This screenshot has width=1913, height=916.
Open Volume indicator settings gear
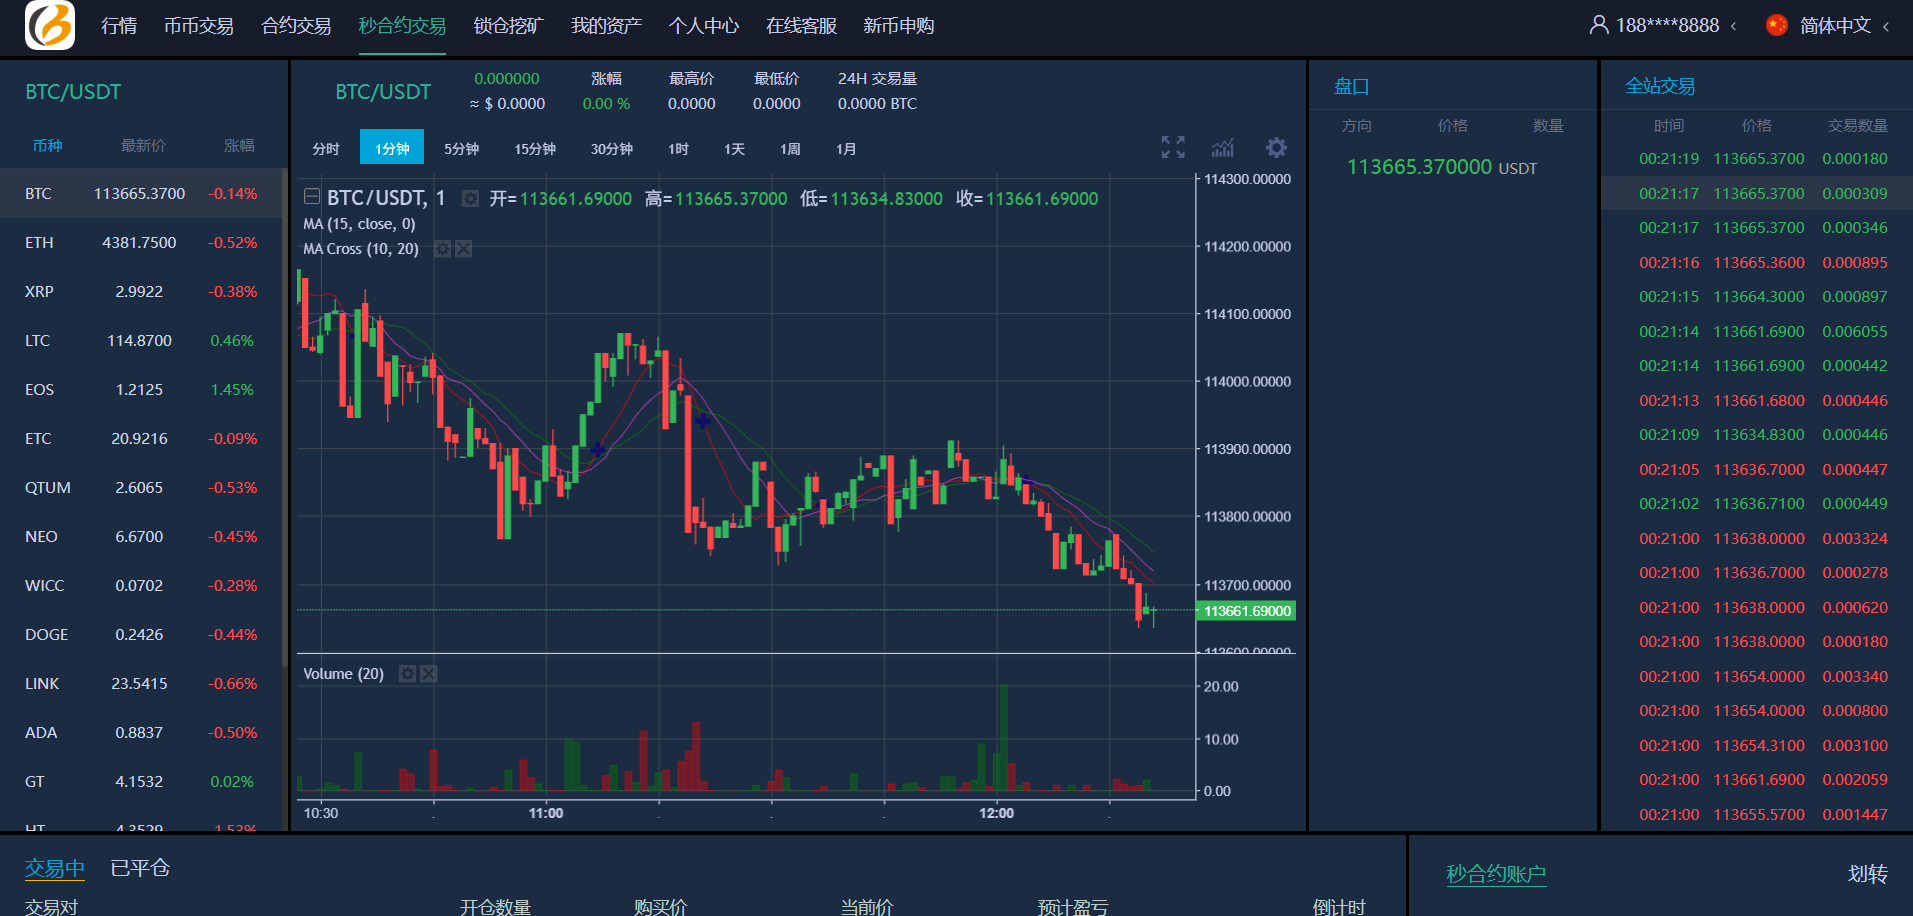(407, 674)
